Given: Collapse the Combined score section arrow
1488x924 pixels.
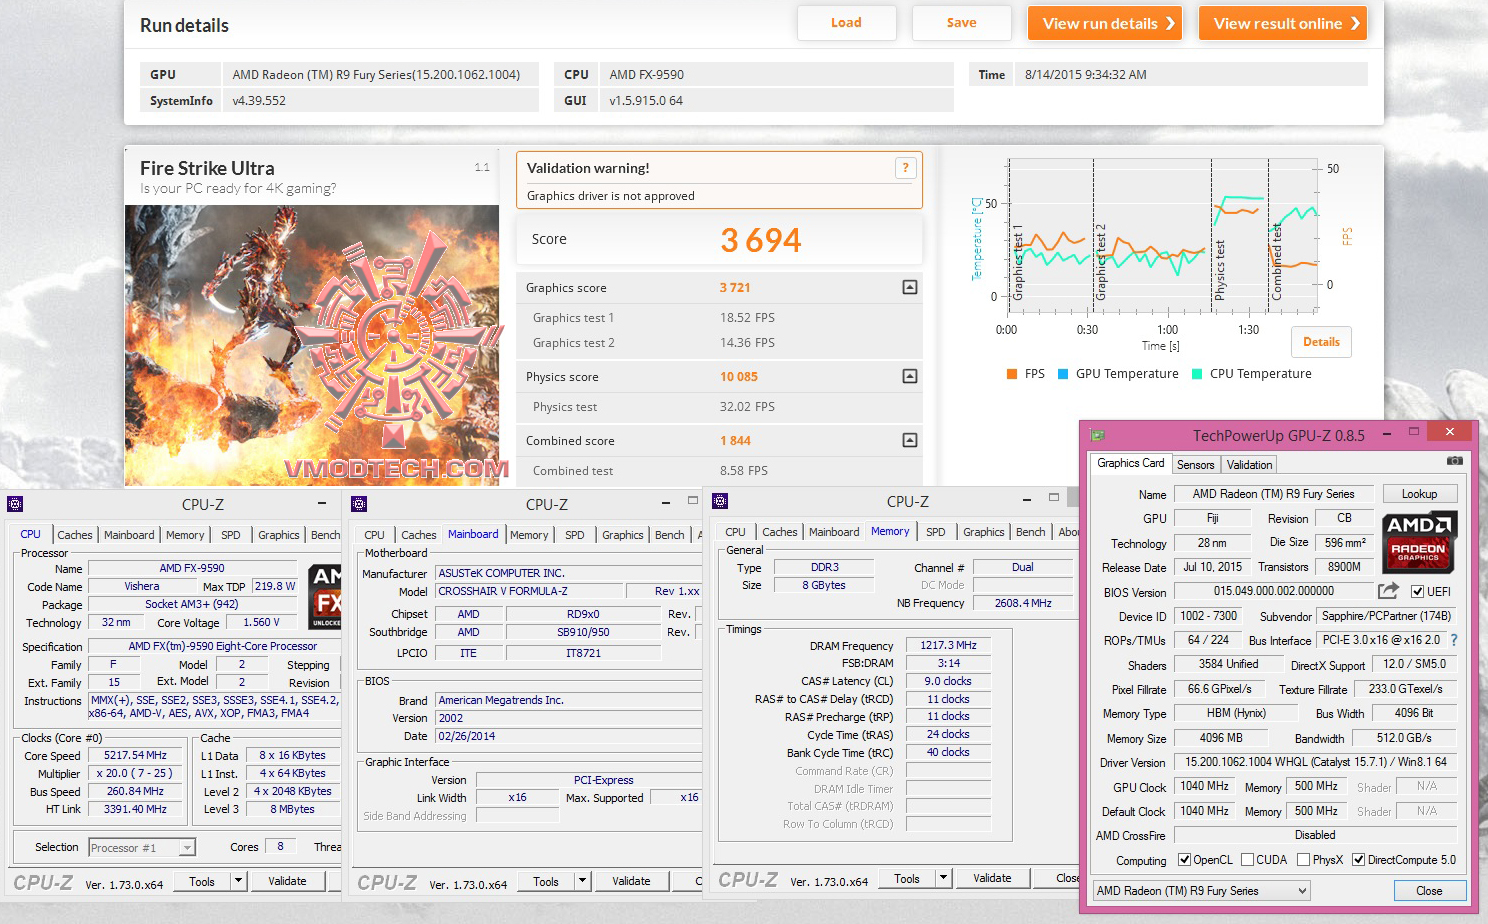Looking at the screenshot, I should click(909, 440).
